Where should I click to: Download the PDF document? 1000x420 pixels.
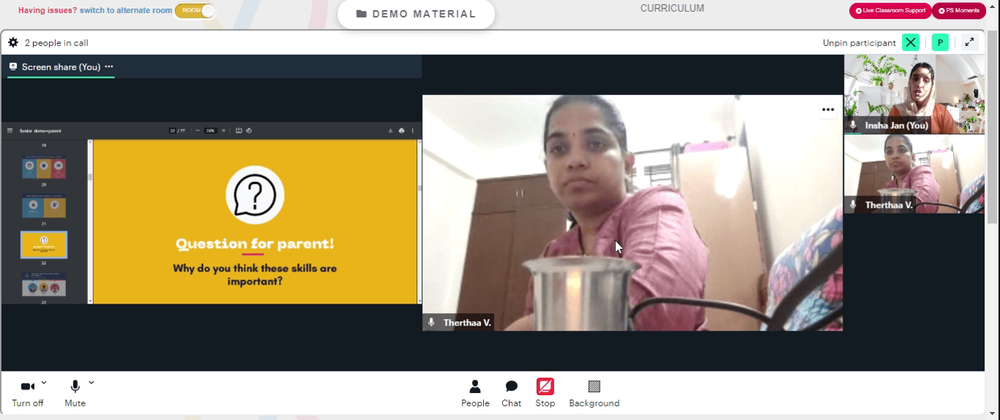point(390,131)
